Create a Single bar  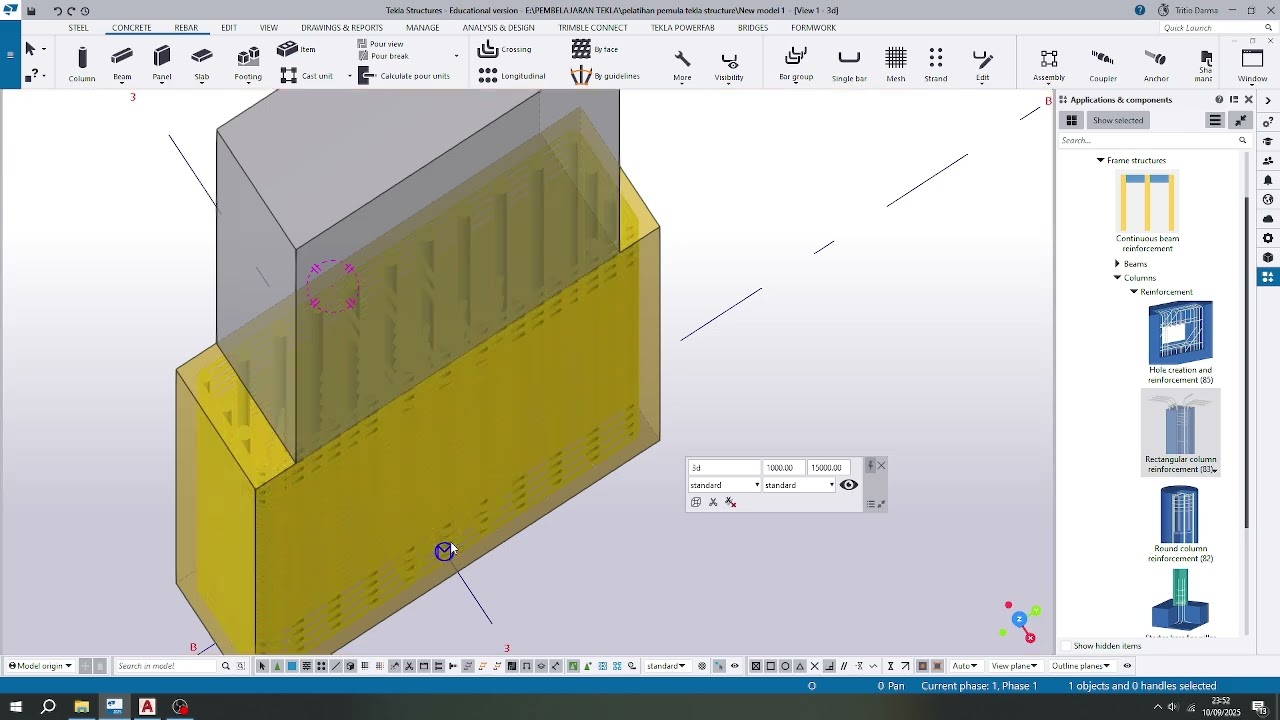click(x=849, y=64)
